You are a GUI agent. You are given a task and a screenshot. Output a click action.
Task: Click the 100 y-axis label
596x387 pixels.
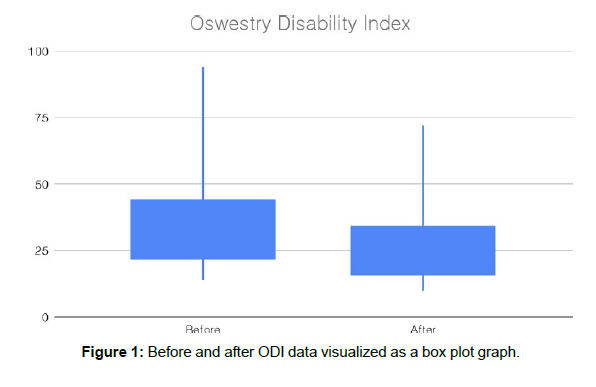(x=38, y=51)
